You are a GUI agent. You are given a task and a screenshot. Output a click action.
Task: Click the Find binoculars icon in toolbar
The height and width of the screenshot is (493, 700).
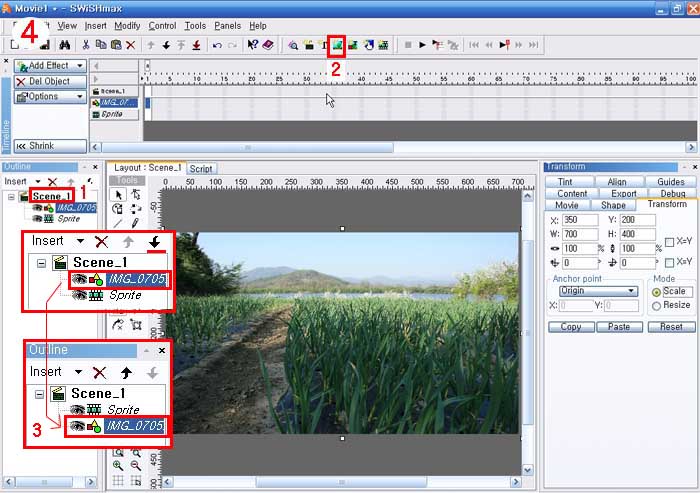(65, 45)
